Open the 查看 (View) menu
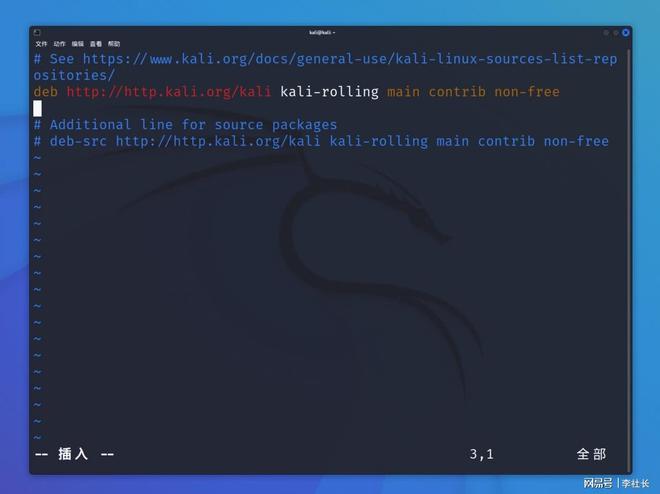The image size is (660, 494). 96,44
